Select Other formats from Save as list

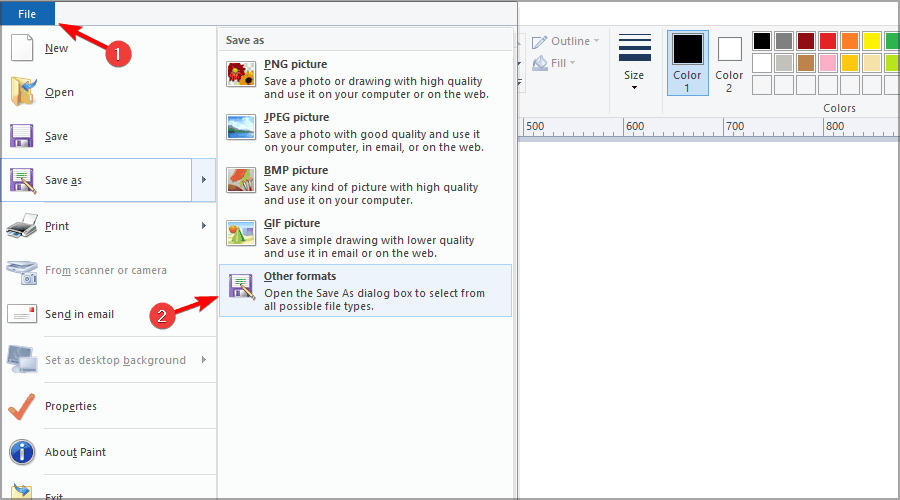[365, 290]
